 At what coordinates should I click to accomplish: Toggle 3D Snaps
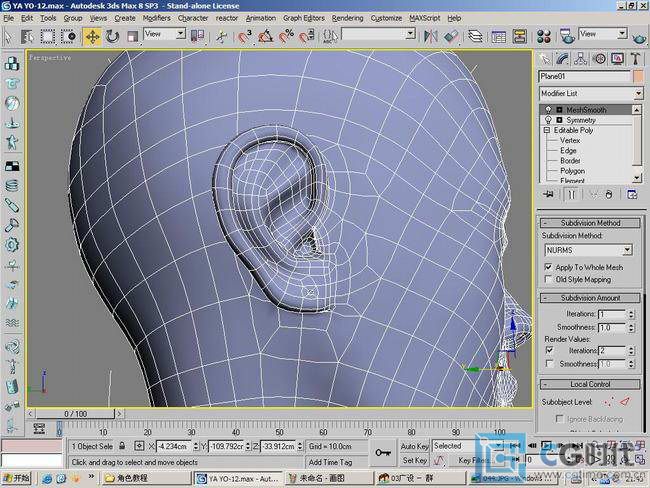coord(245,36)
